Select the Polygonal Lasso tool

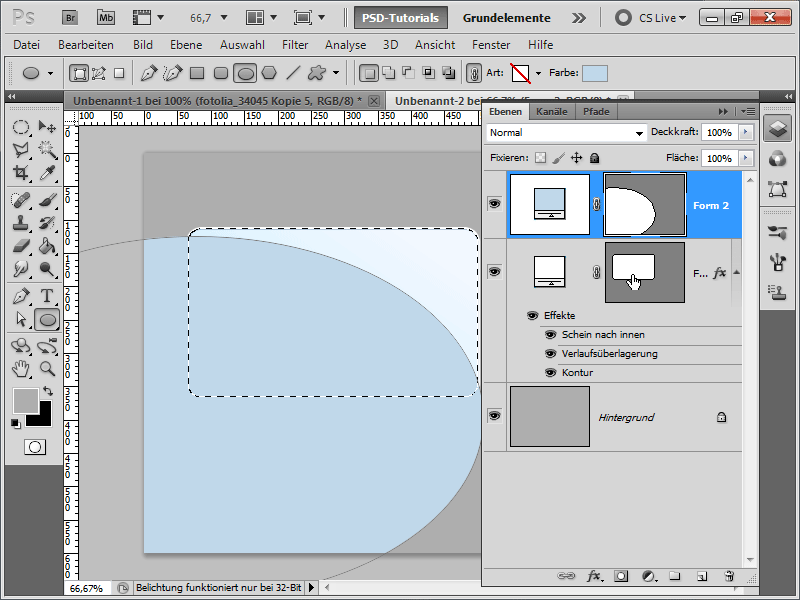(20, 149)
